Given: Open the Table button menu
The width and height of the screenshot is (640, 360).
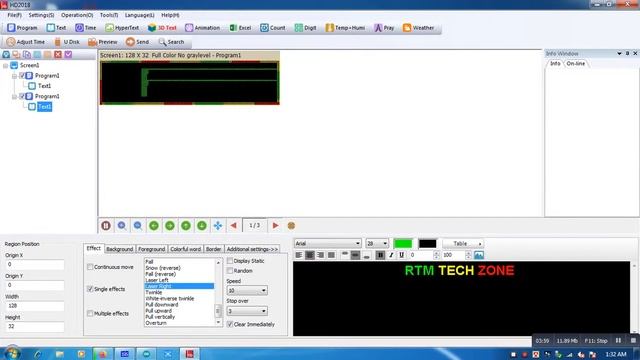Looking at the screenshot, I should tap(463, 244).
